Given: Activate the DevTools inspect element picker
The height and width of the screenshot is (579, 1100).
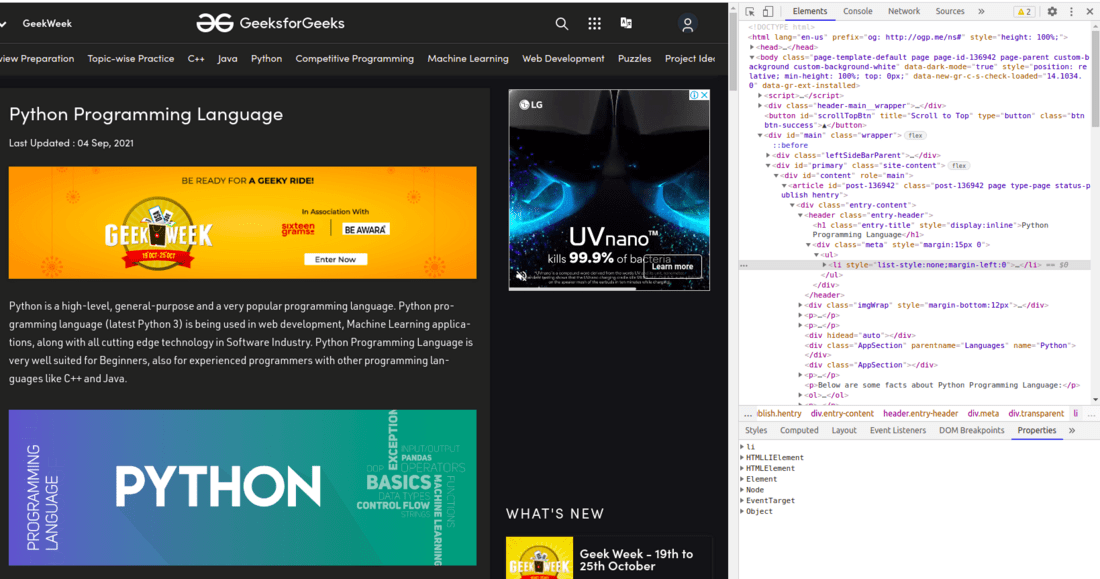Looking at the screenshot, I should coord(750,12).
